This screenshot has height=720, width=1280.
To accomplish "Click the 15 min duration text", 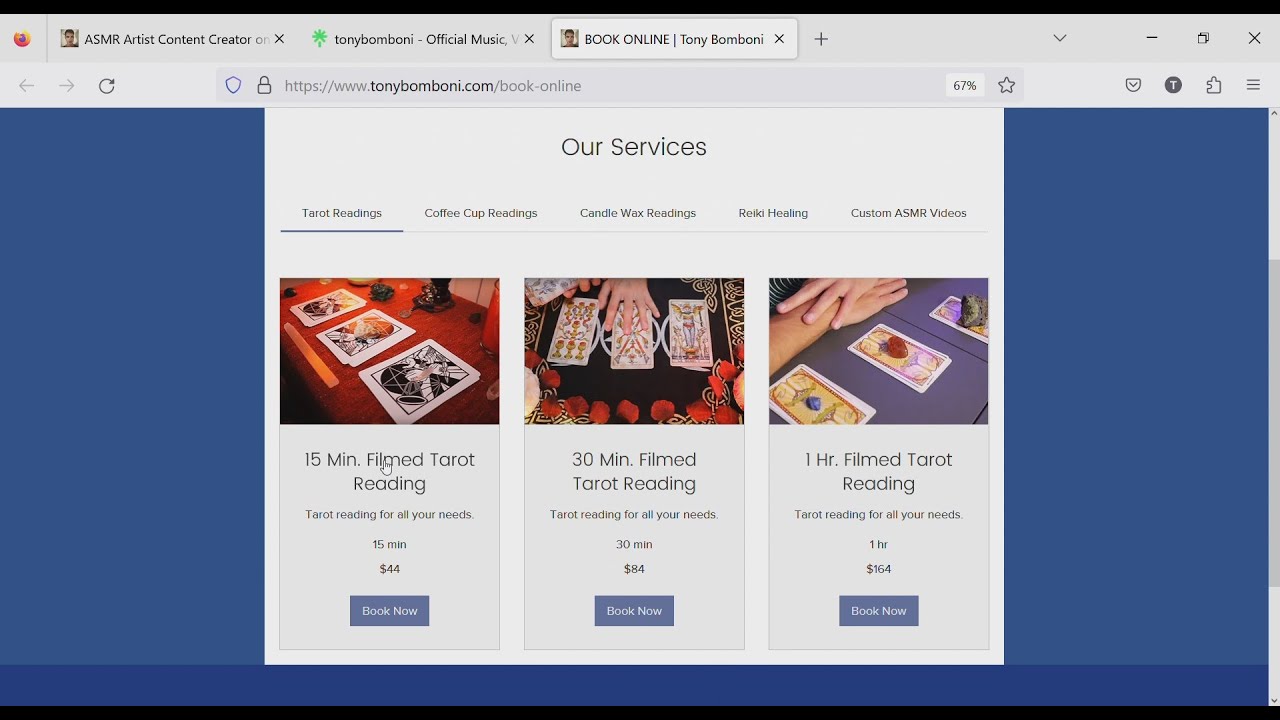I will [390, 545].
